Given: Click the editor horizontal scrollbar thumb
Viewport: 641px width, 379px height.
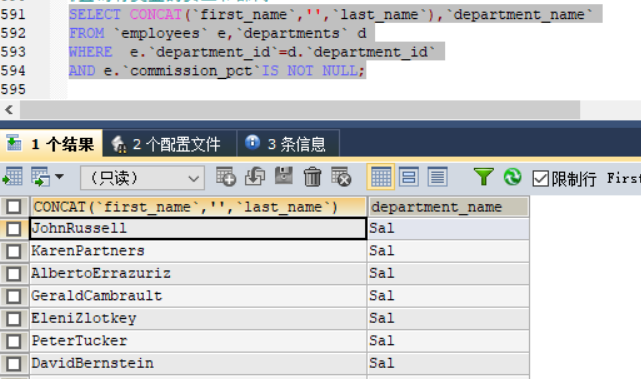Looking at the screenshot, I should tap(300, 110).
